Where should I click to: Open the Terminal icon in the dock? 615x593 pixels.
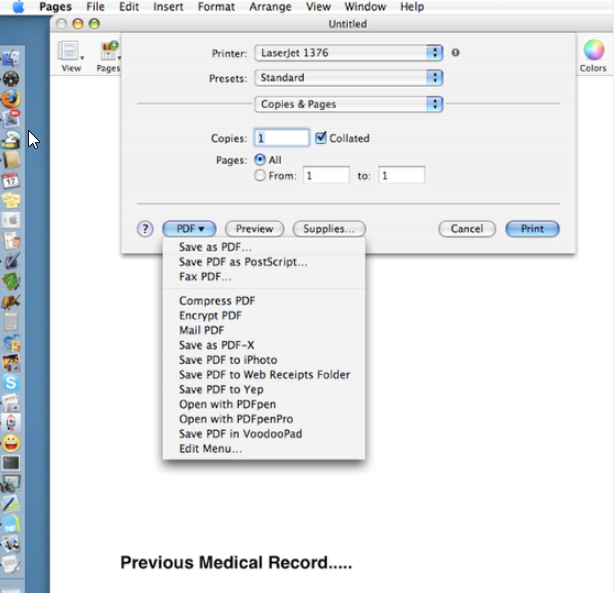click(11, 463)
